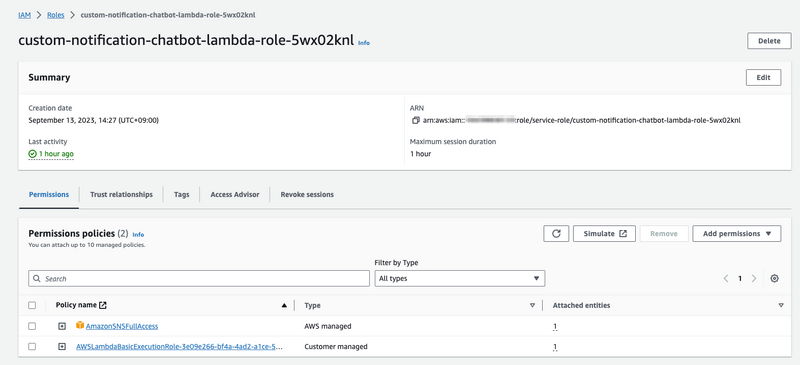Screen dimensions: 800x365
Task: Sort by Attached entities column arrow
Action: 781,306
